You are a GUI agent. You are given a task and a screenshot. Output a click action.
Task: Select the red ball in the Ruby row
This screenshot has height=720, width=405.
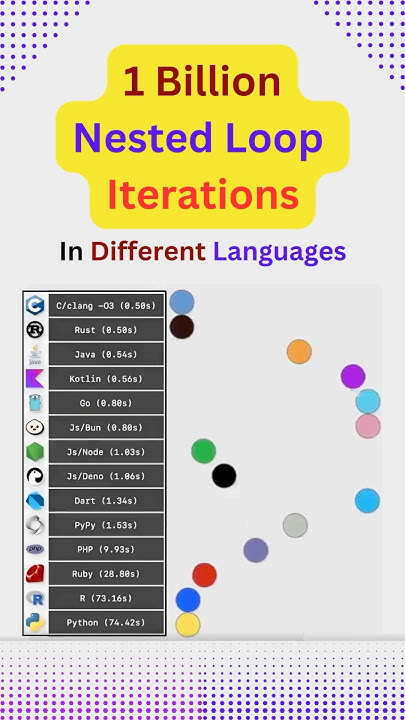click(x=204, y=575)
